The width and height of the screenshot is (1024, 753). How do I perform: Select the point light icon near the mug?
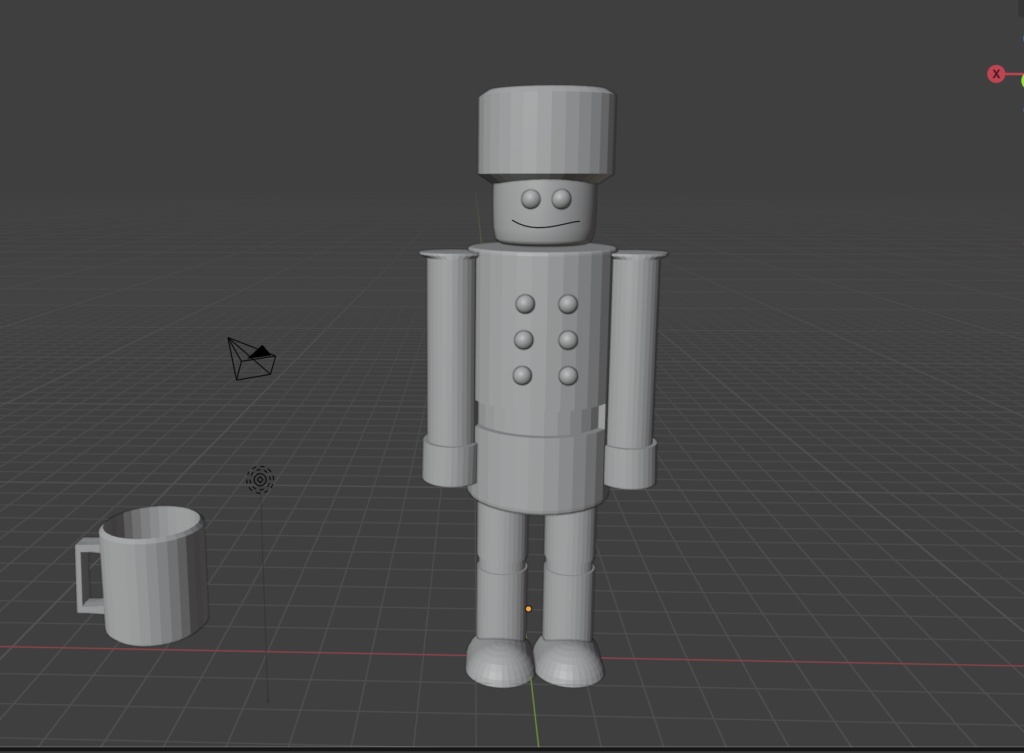[258, 481]
